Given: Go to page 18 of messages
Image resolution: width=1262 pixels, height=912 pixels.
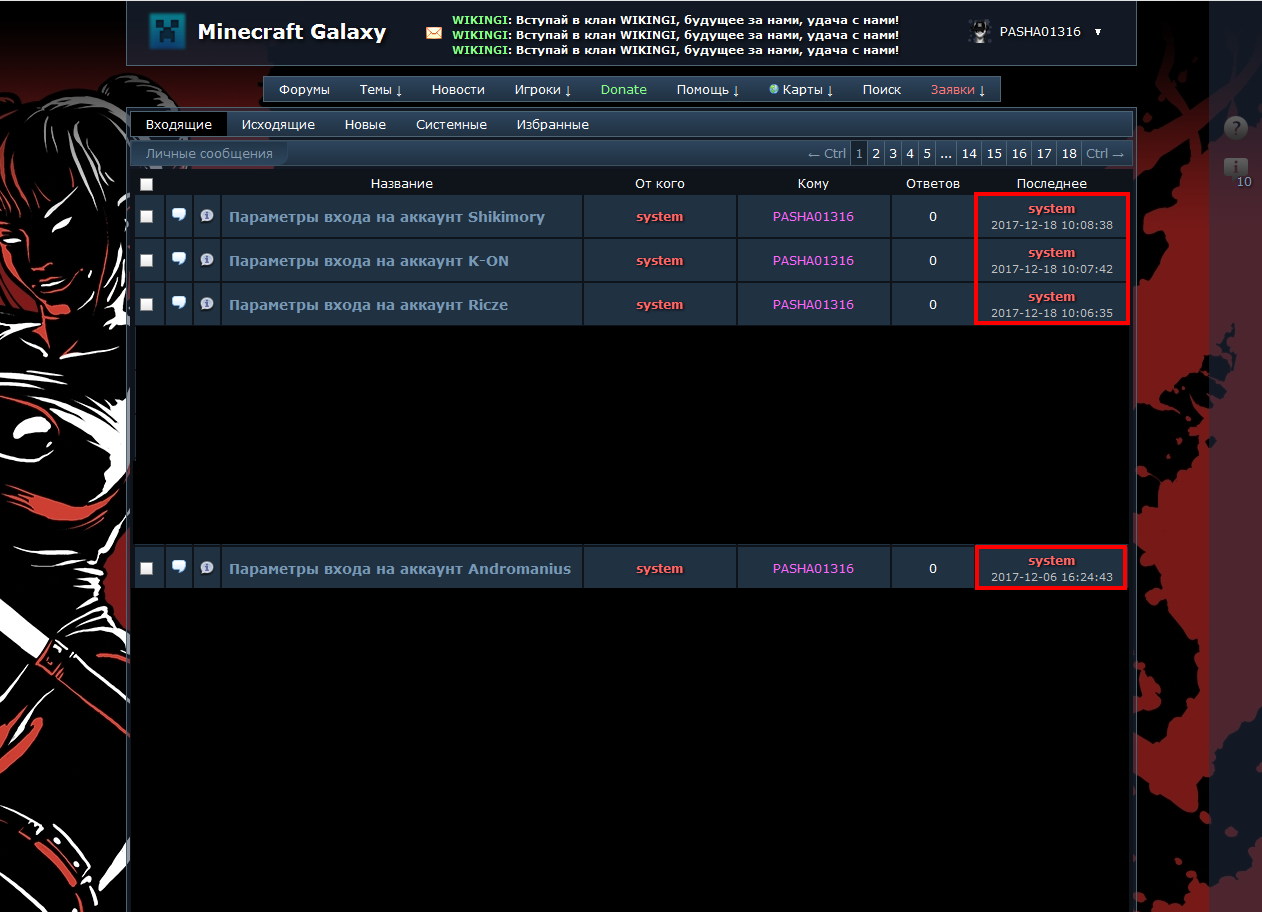Looking at the screenshot, I should click(1069, 154).
